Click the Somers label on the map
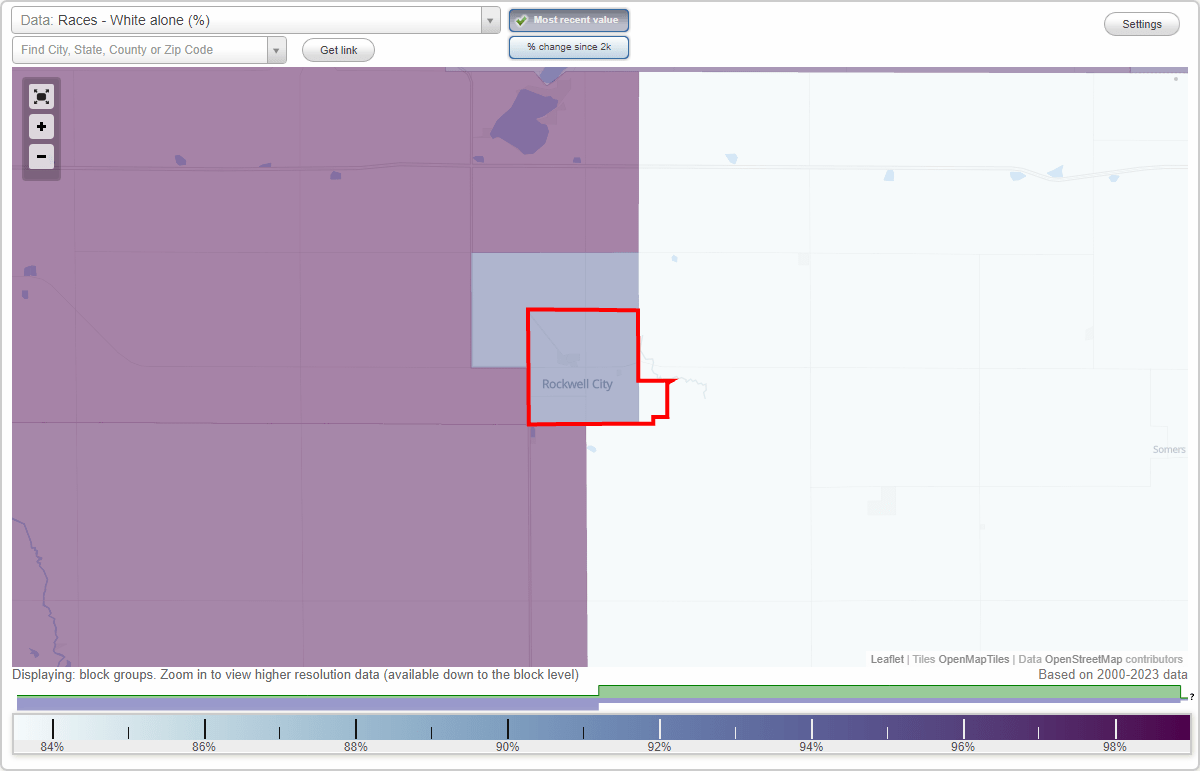 coord(1168,449)
